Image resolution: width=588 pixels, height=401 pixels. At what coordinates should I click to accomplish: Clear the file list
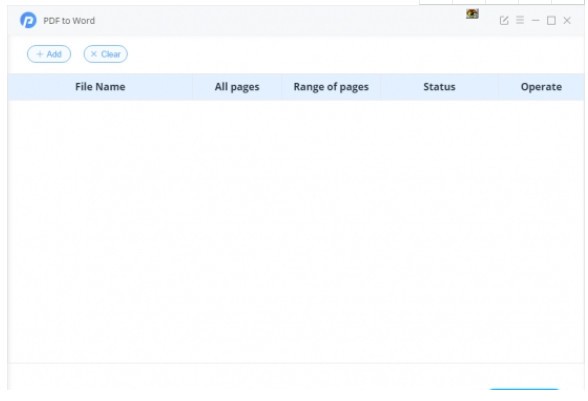coord(105,54)
